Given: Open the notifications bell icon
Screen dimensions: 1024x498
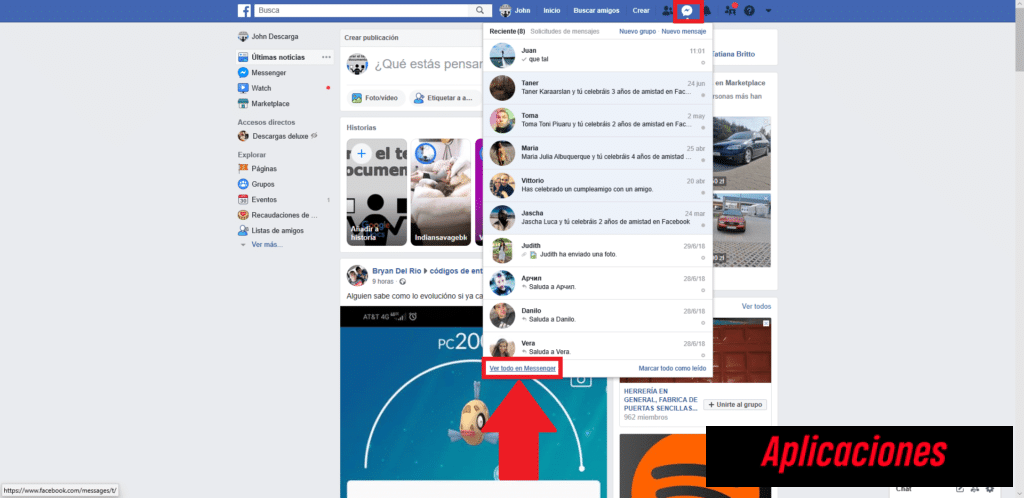Looking at the screenshot, I should pyautogui.click(x=707, y=10).
